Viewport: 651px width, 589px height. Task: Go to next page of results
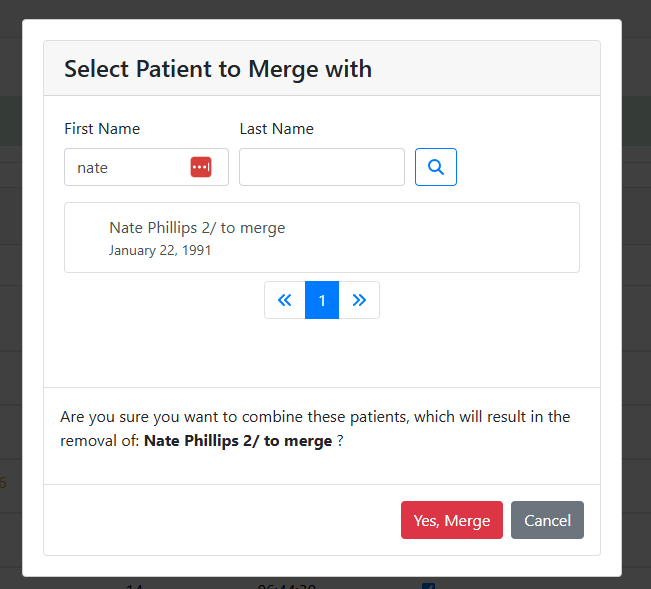(359, 300)
